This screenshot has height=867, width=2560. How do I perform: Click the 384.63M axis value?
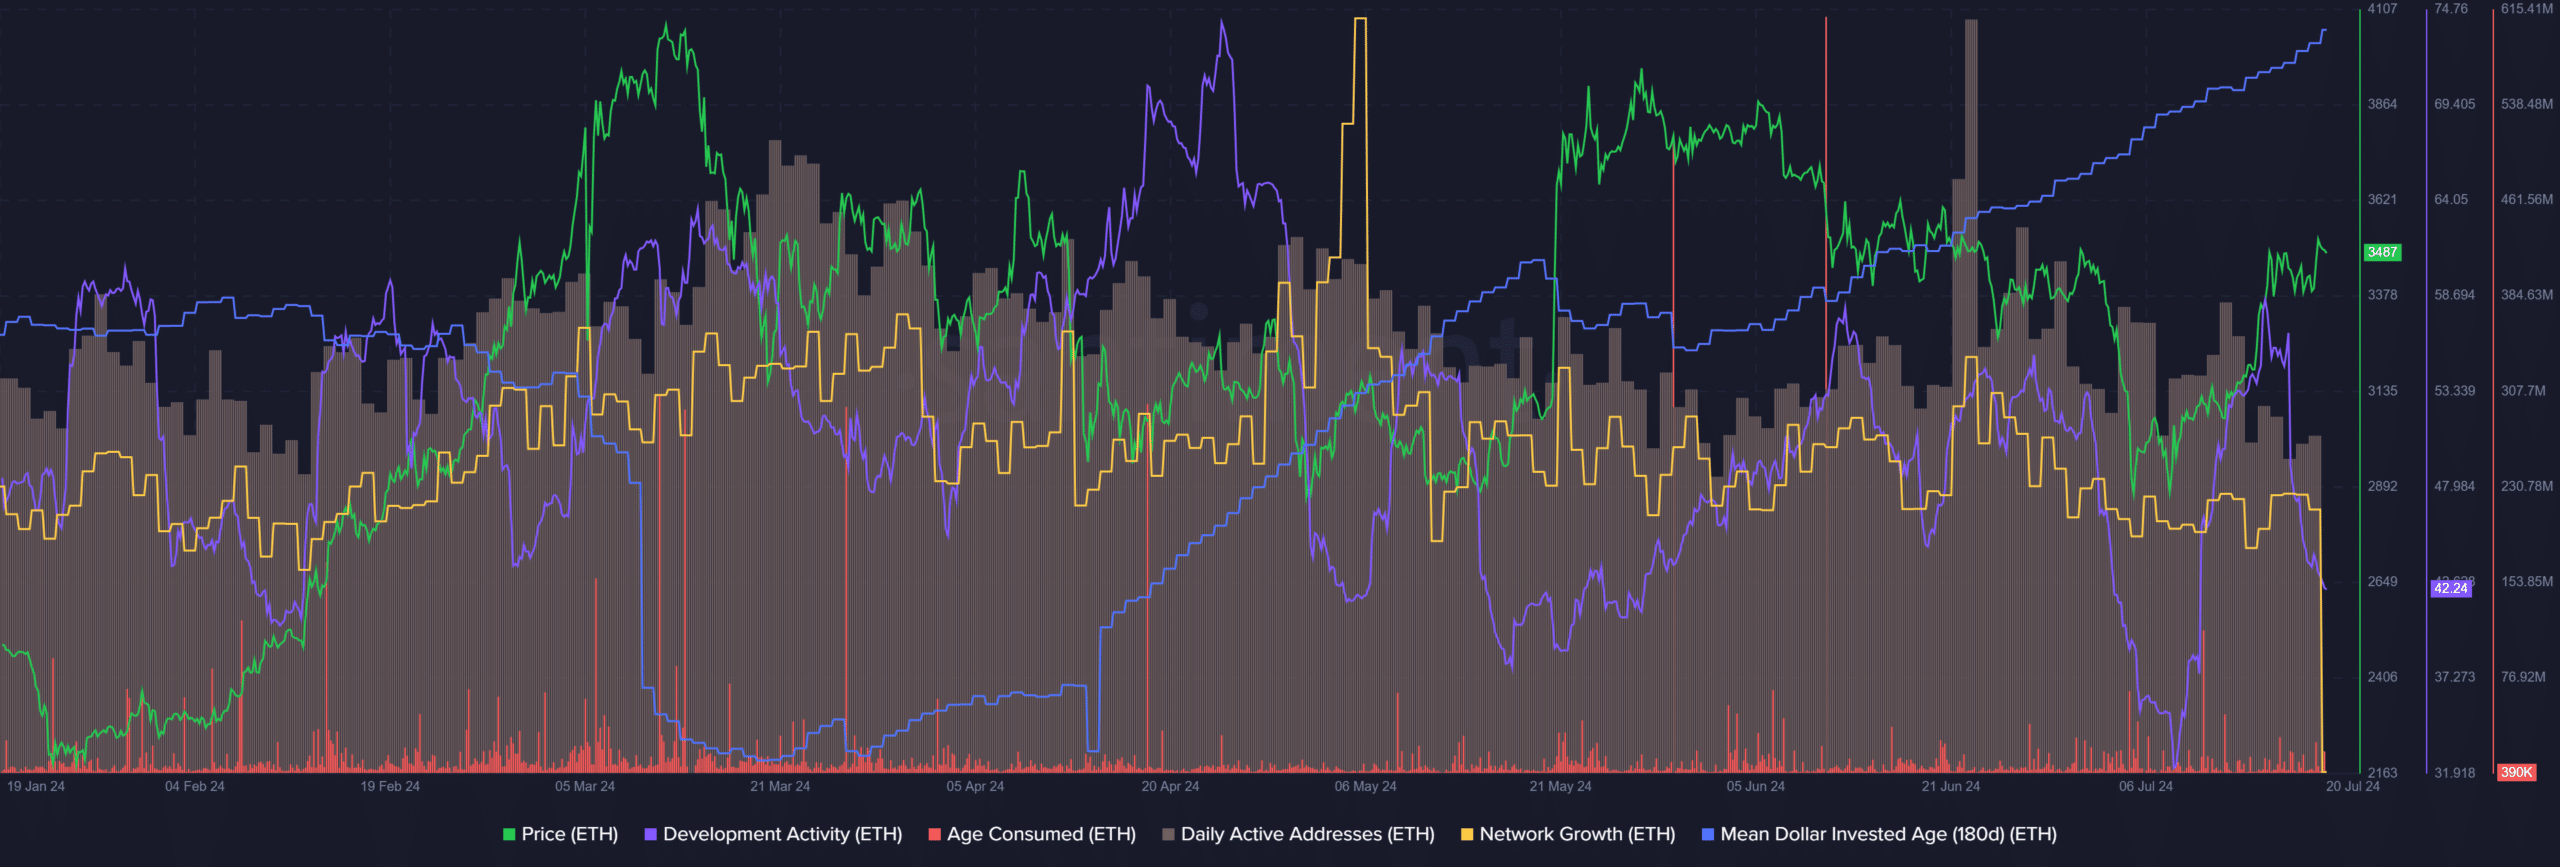click(x=2527, y=295)
